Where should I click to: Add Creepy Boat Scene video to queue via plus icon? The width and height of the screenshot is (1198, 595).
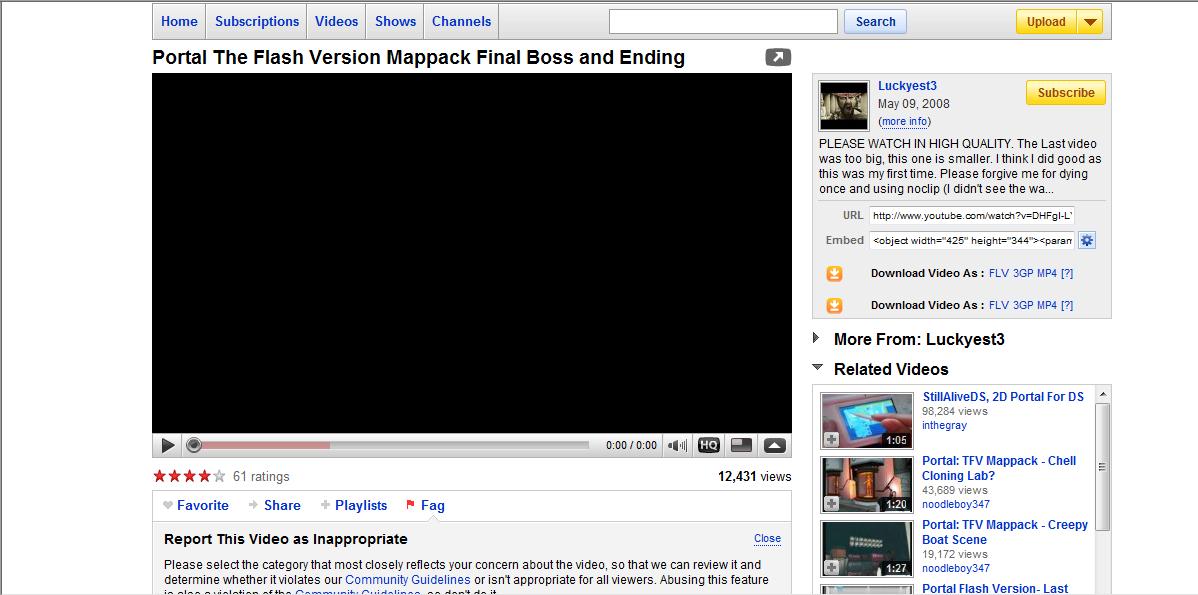coord(831,568)
